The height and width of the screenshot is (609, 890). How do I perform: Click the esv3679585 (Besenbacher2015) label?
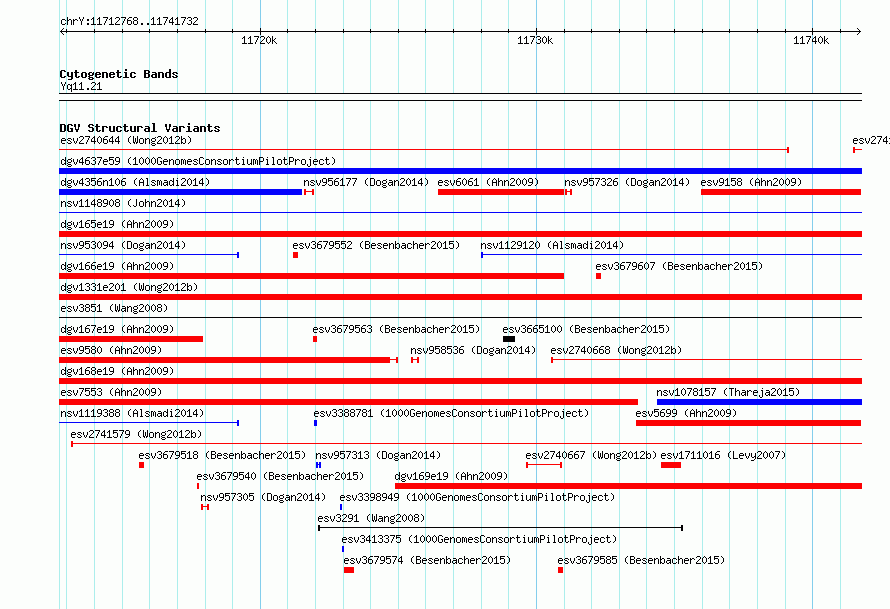point(641,560)
